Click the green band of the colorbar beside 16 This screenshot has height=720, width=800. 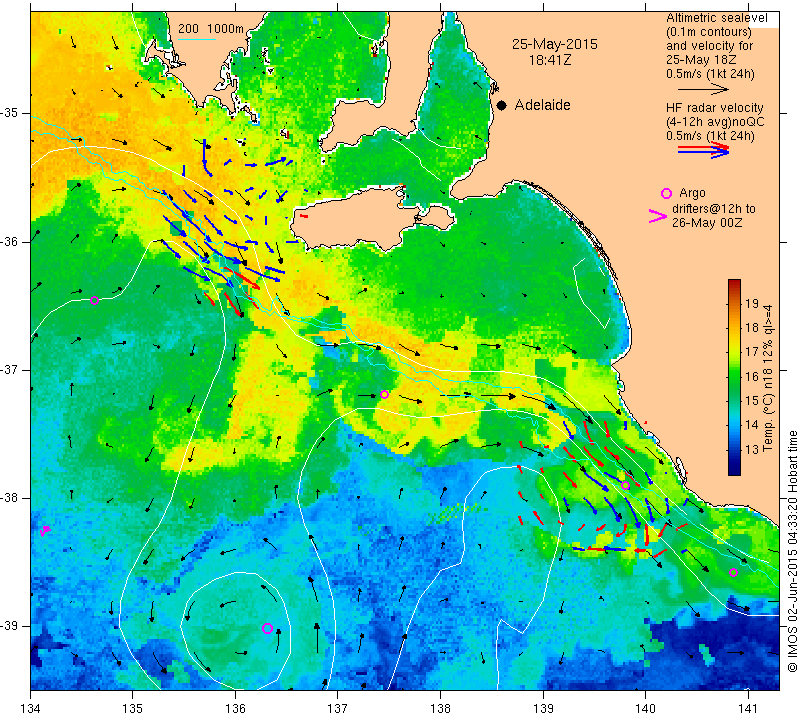click(734, 377)
